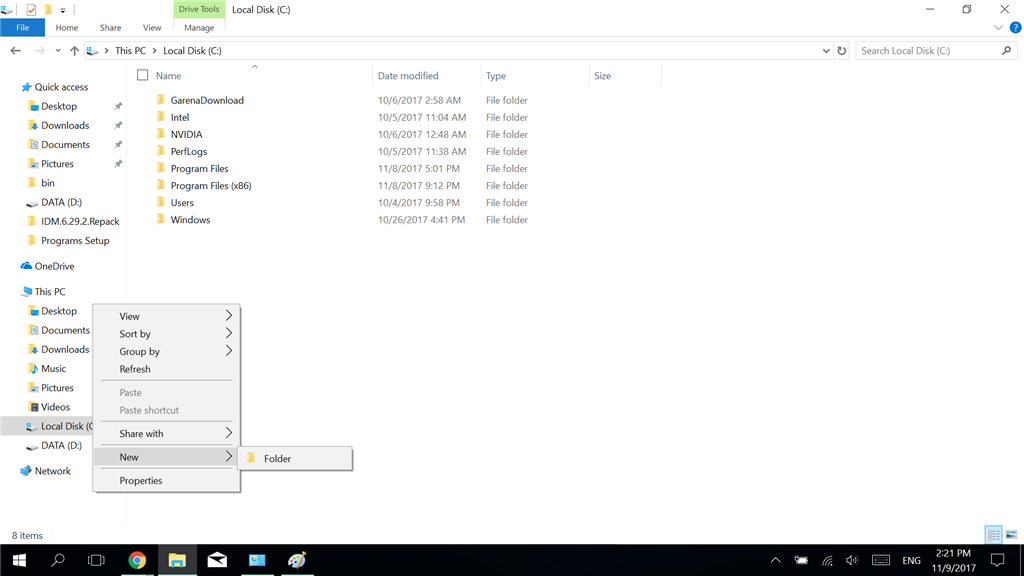The width and height of the screenshot is (1024, 576).
Task: Click Quick access in navigation pane
Action: [61, 87]
